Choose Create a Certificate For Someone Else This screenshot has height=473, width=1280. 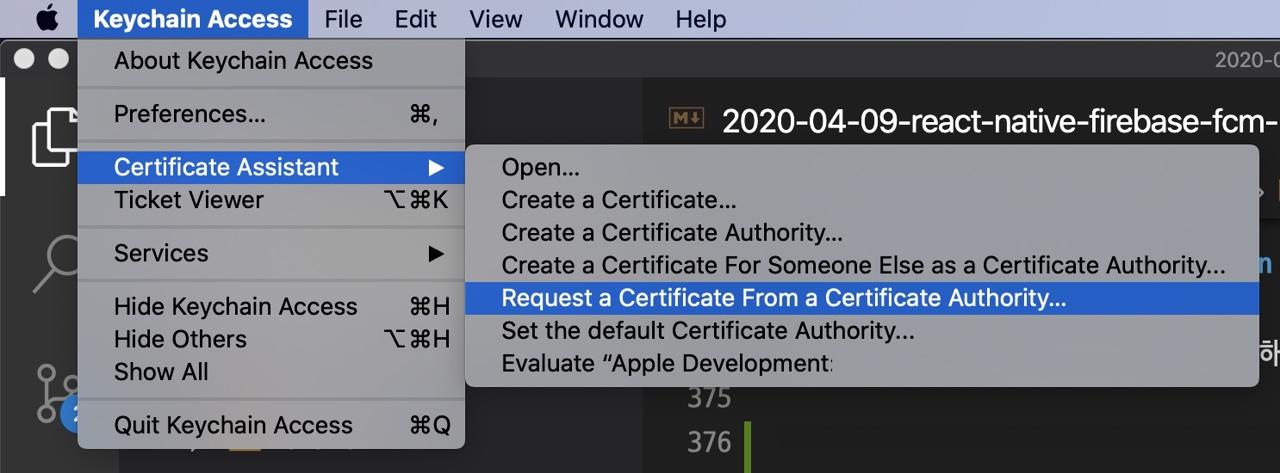(x=862, y=266)
